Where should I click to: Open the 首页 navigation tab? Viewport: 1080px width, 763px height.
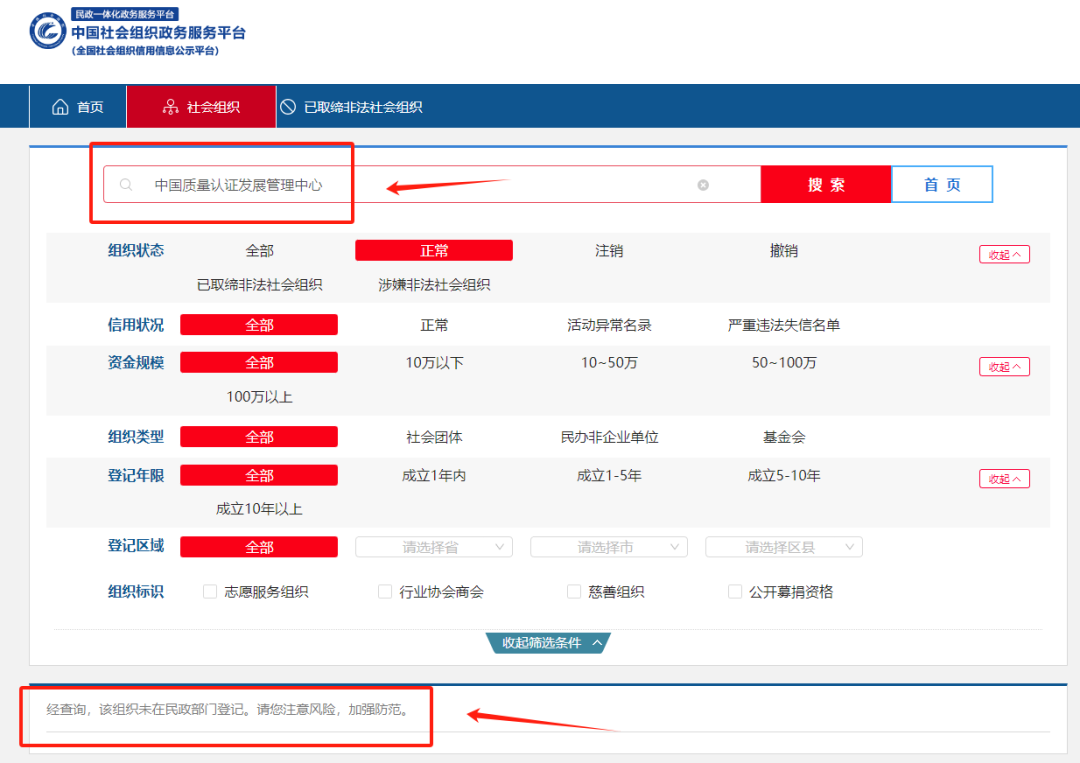click(x=78, y=107)
